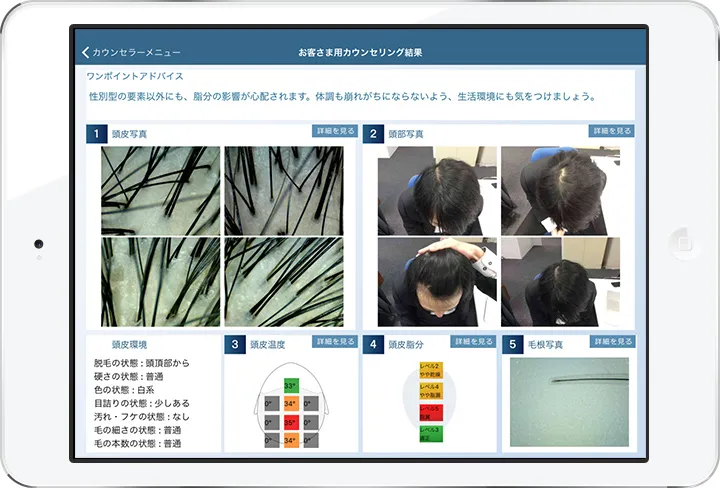Click the green レベル3 sebum level block
The height and width of the screenshot is (488, 720).
tap(430, 434)
